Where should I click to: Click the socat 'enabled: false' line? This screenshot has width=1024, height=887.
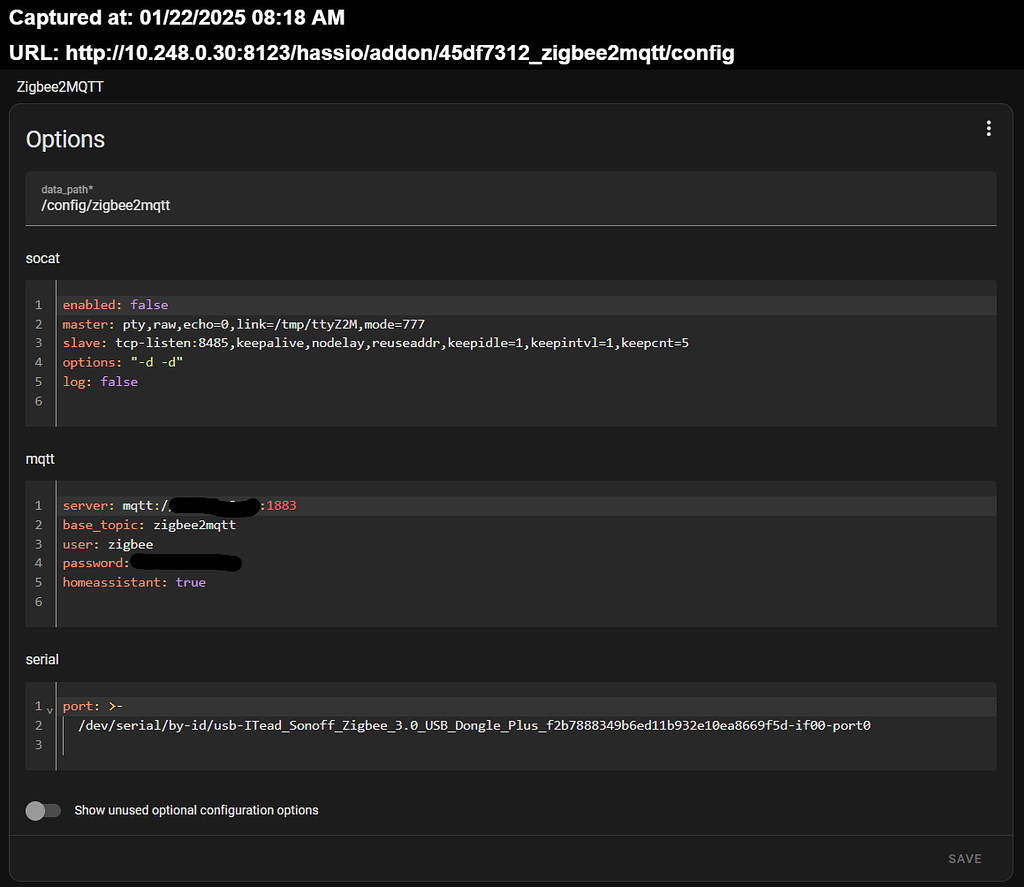coord(526,305)
